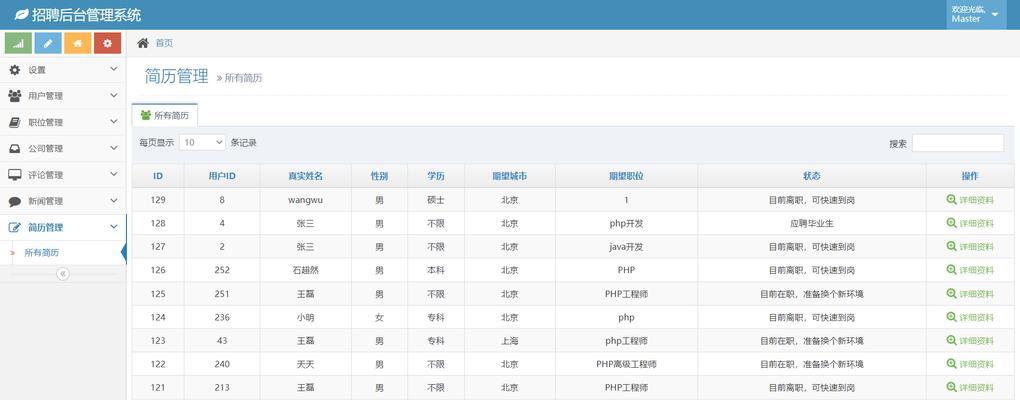Sort table by 学历 column header
The image size is (1020, 400).
(436, 176)
